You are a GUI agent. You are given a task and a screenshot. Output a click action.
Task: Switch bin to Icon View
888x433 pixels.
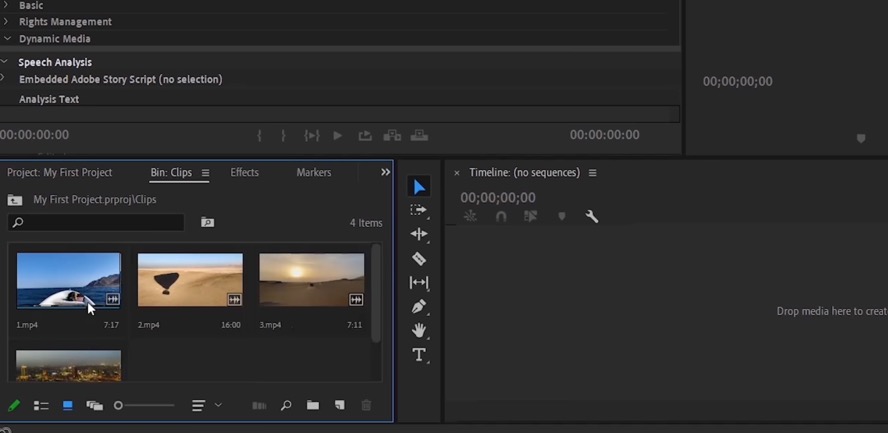point(68,405)
